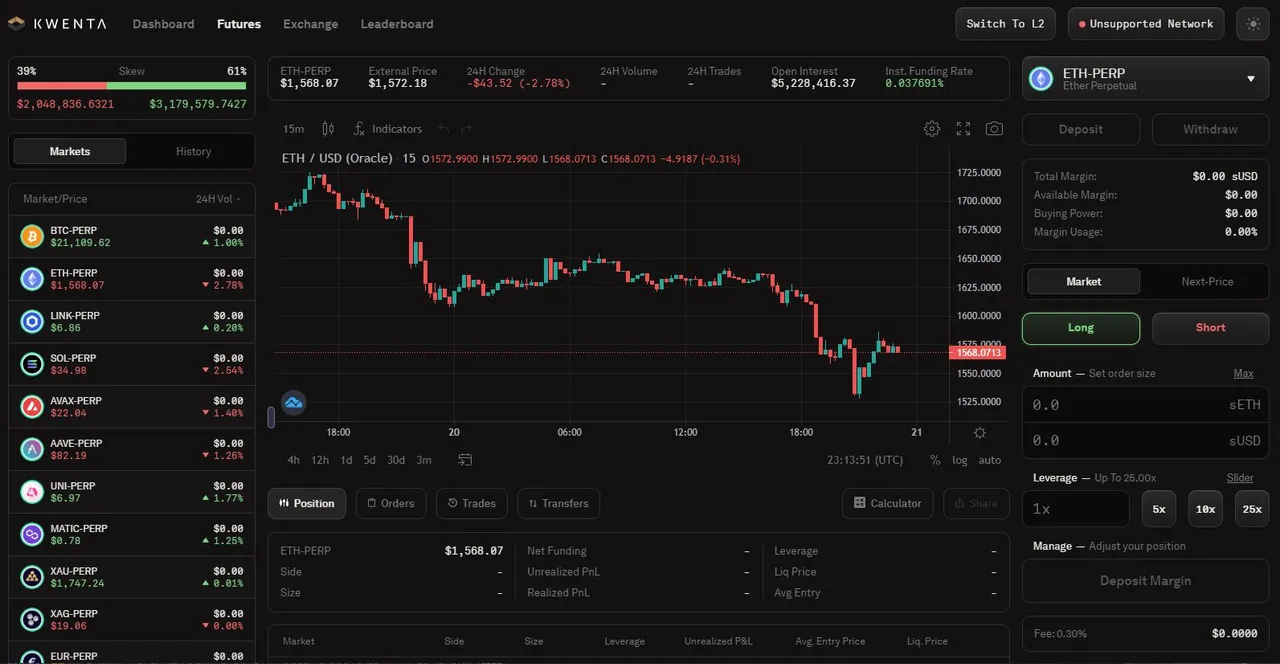Focus the 1x leverage input field

pos(1076,509)
